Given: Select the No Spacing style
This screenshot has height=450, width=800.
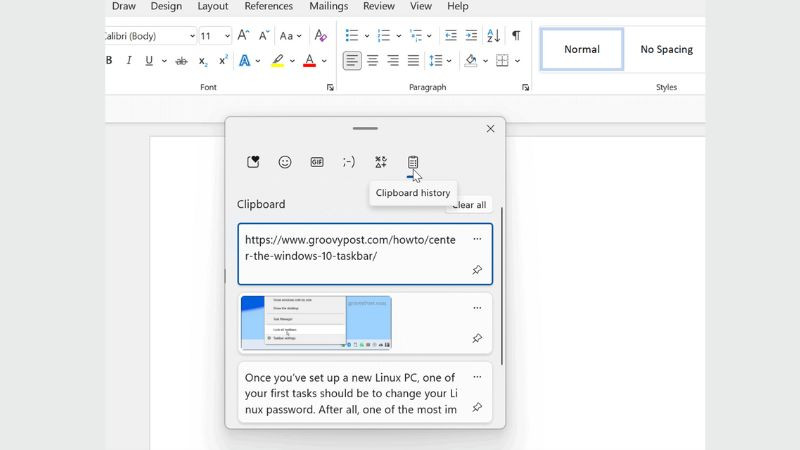Looking at the screenshot, I should (x=666, y=49).
